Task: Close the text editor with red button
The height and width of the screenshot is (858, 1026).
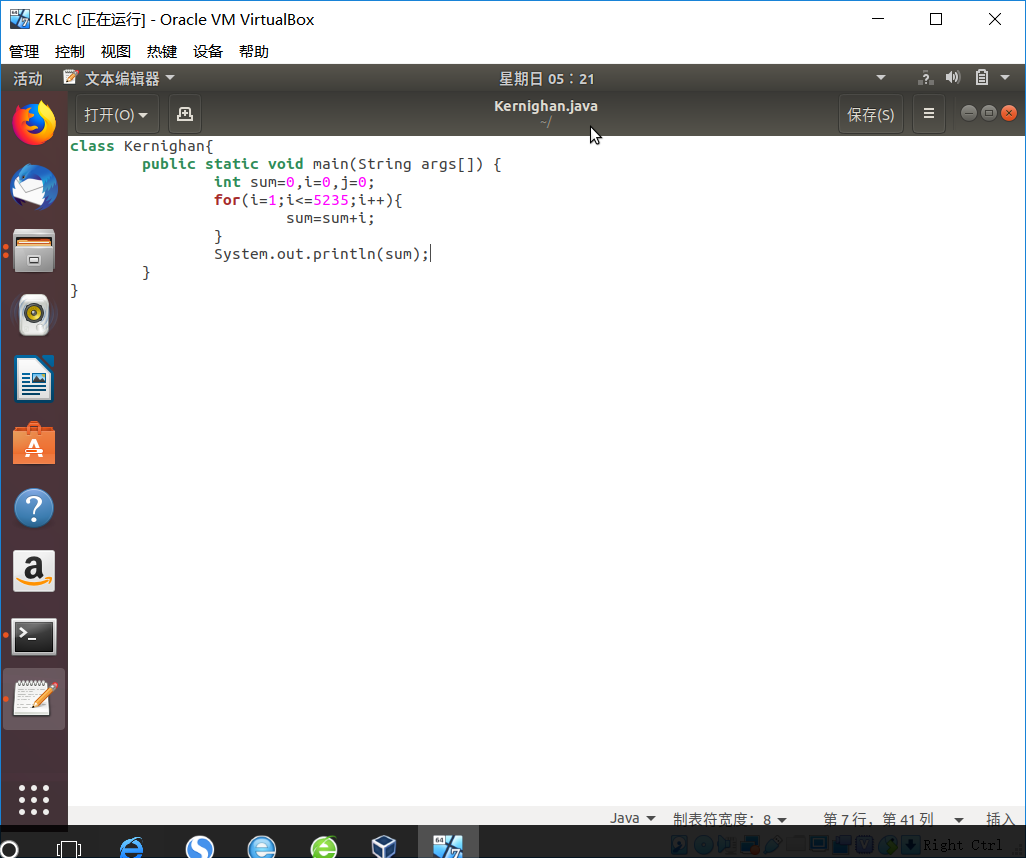Action: coord(1010,113)
